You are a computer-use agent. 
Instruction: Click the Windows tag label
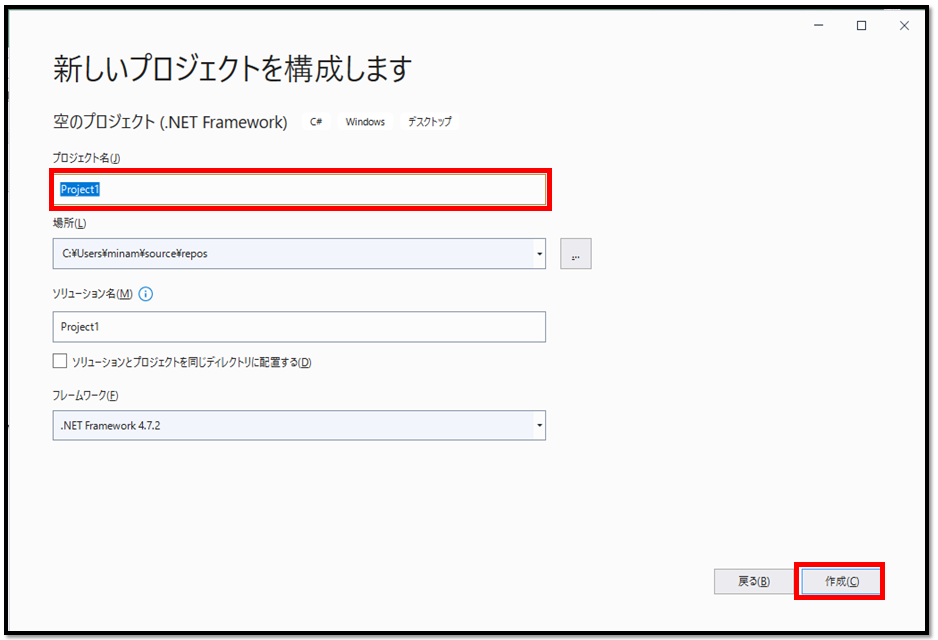365,121
